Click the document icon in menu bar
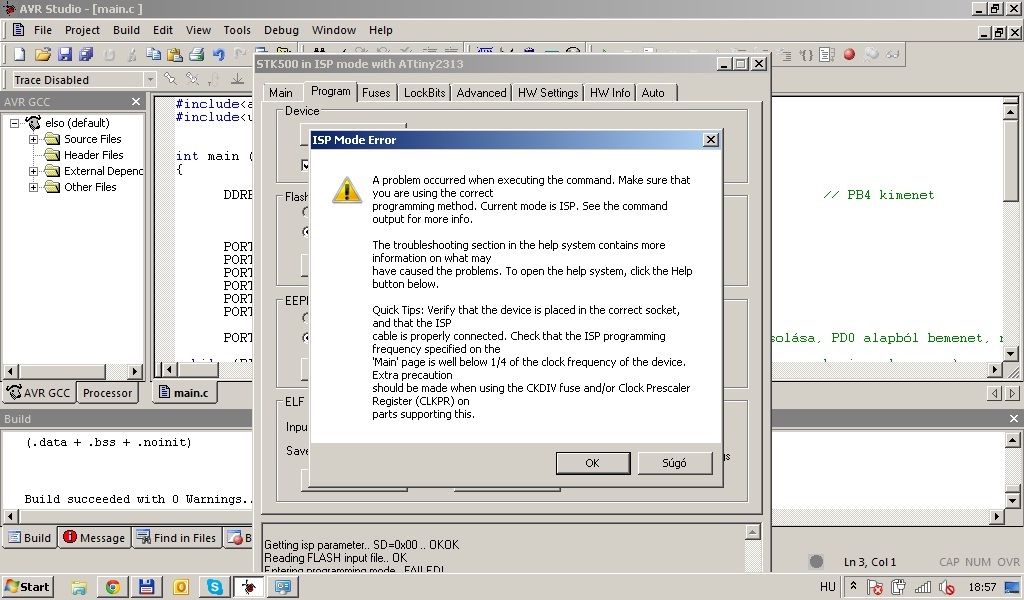1024x600 pixels. [x=18, y=30]
